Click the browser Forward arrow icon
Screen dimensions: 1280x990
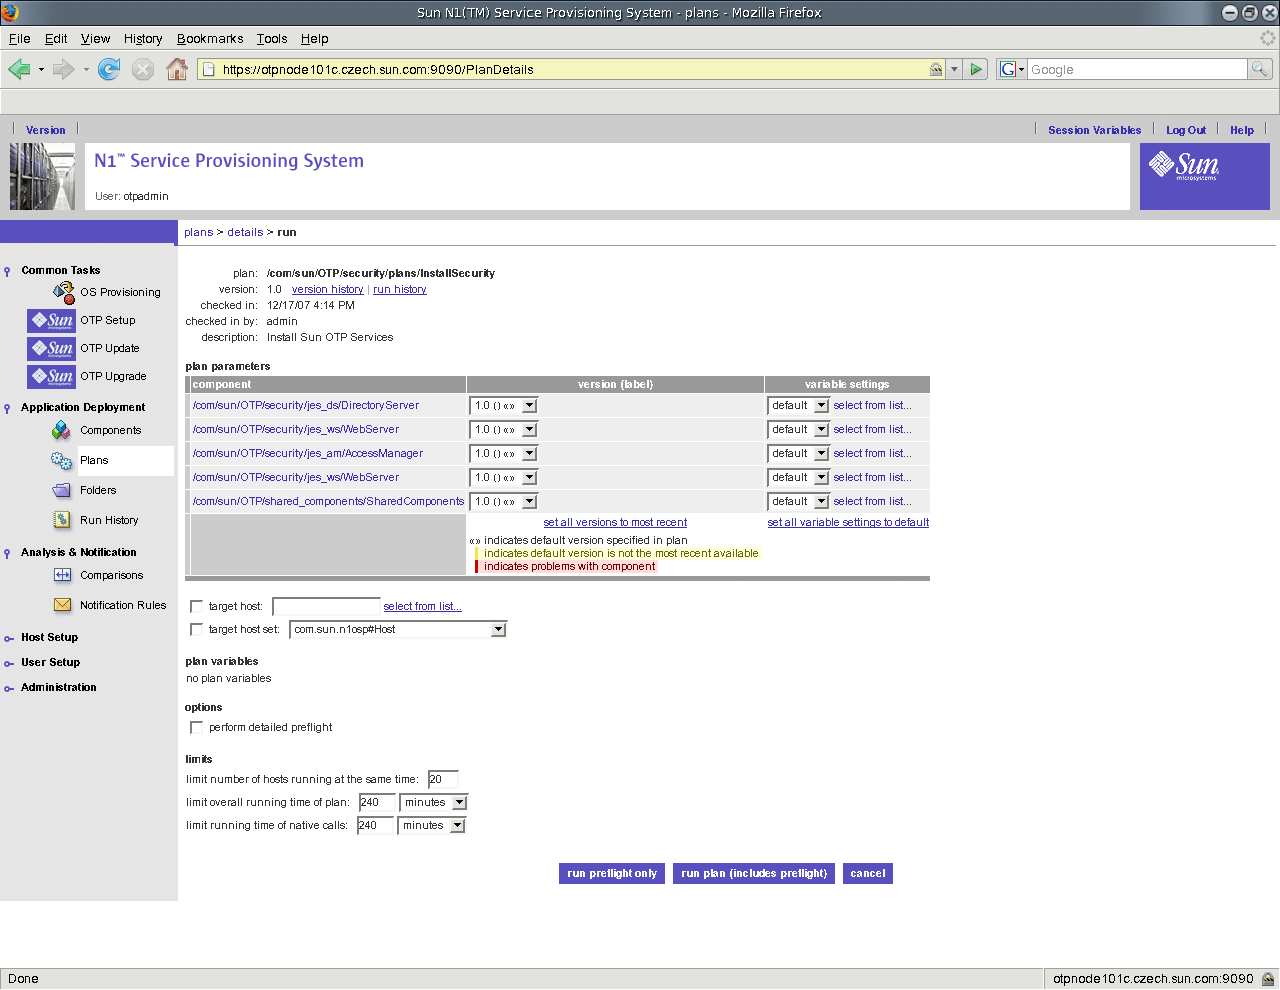pos(63,69)
